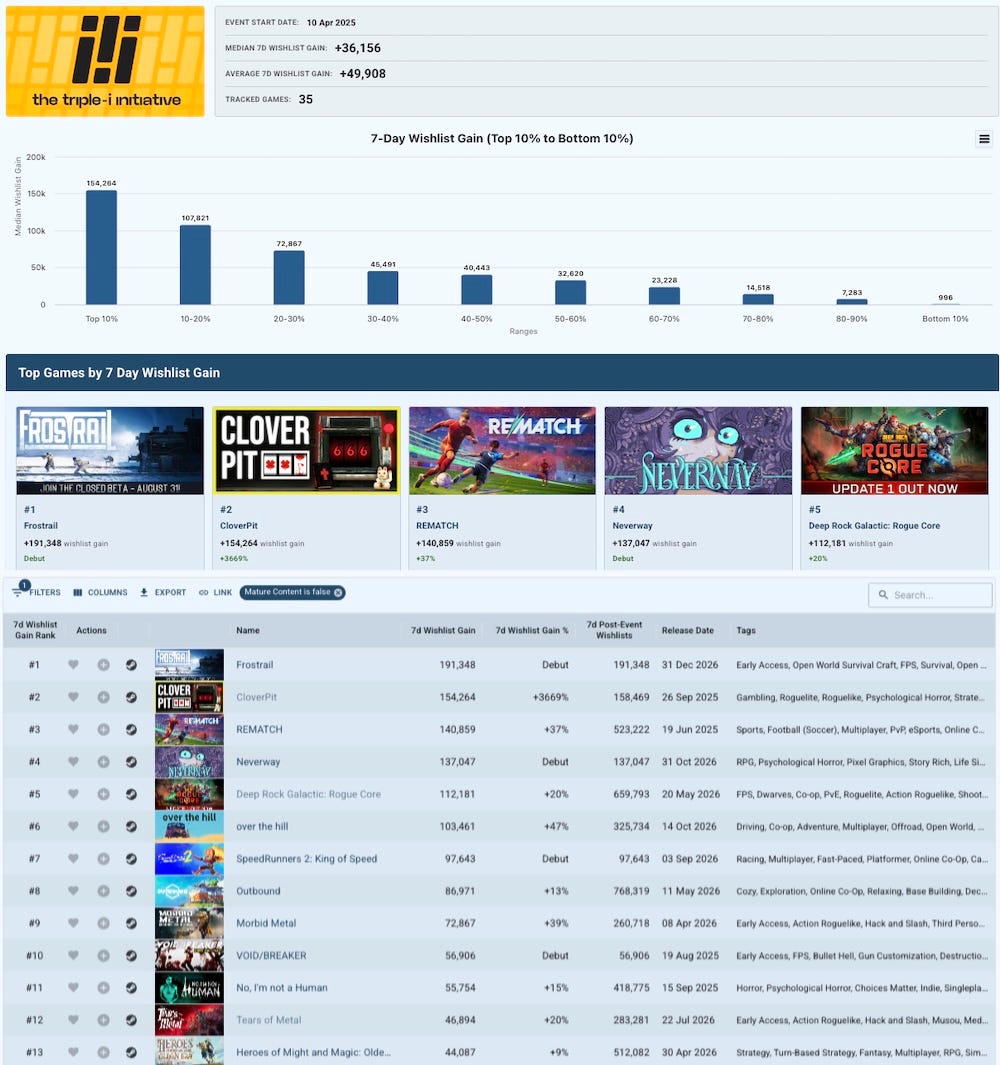Sort by Release Date column header
The height and width of the screenshot is (1065, 1000).
pyautogui.click(x=688, y=630)
